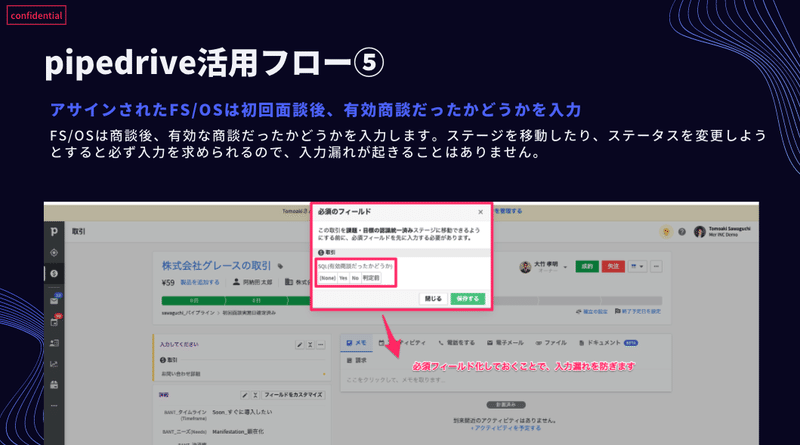The width and height of the screenshot is (800, 445).
Task: Click the BANT_タイムライン value Soon_すぐに導入したい
Action: click(x=242, y=412)
